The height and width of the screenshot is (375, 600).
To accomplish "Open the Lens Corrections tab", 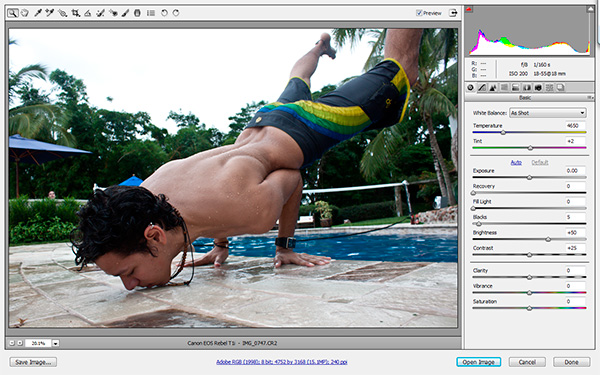I will [x=527, y=88].
